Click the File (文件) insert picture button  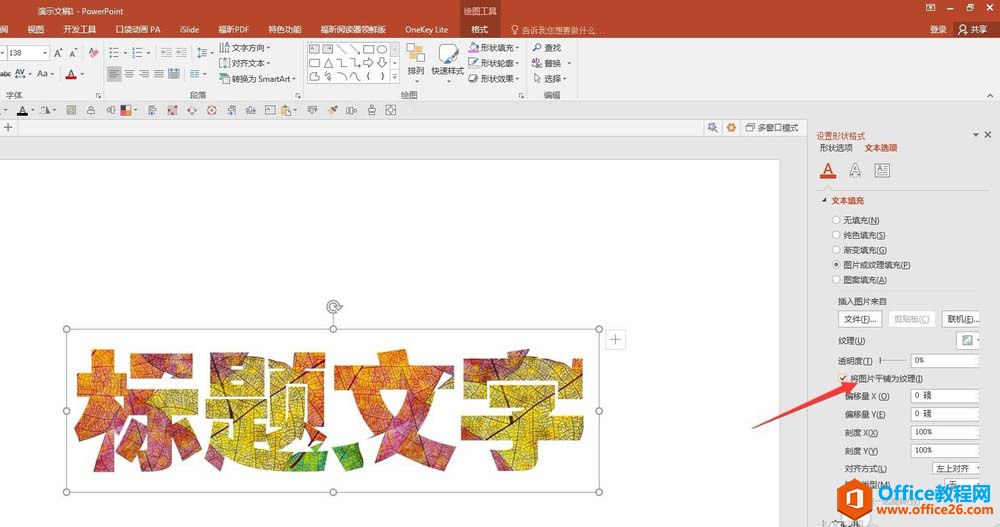859,319
